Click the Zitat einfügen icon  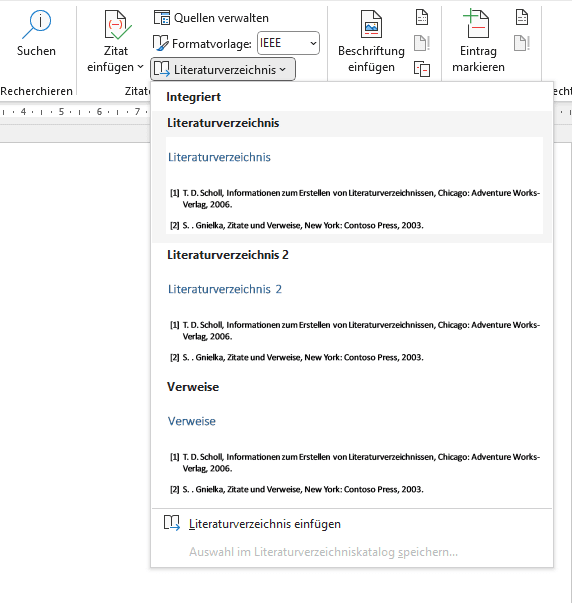pyautogui.click(x=117, y=25)
